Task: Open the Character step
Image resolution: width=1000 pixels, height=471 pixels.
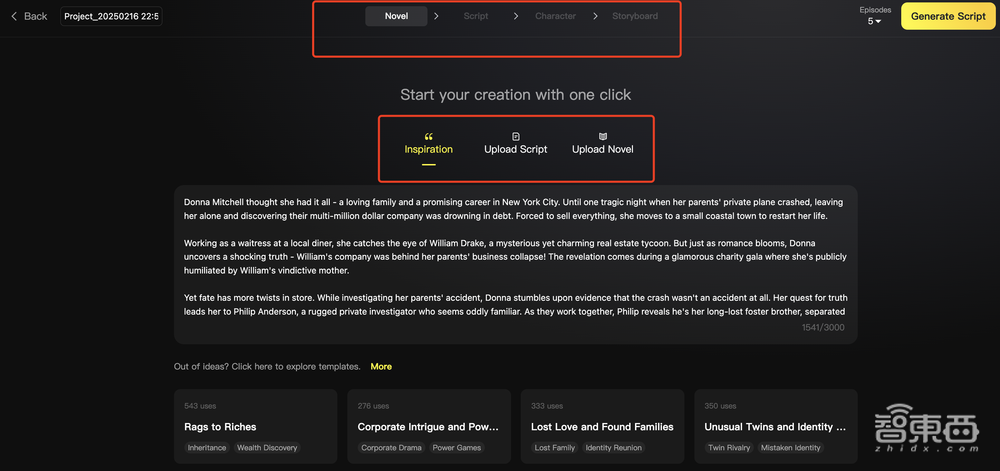Action: 555,16
